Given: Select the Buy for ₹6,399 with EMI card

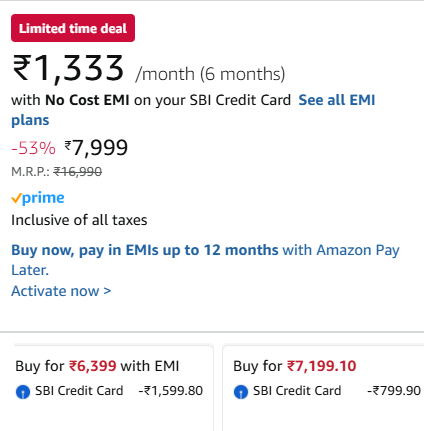Looking at the screenshot, I should coord(114,388).
